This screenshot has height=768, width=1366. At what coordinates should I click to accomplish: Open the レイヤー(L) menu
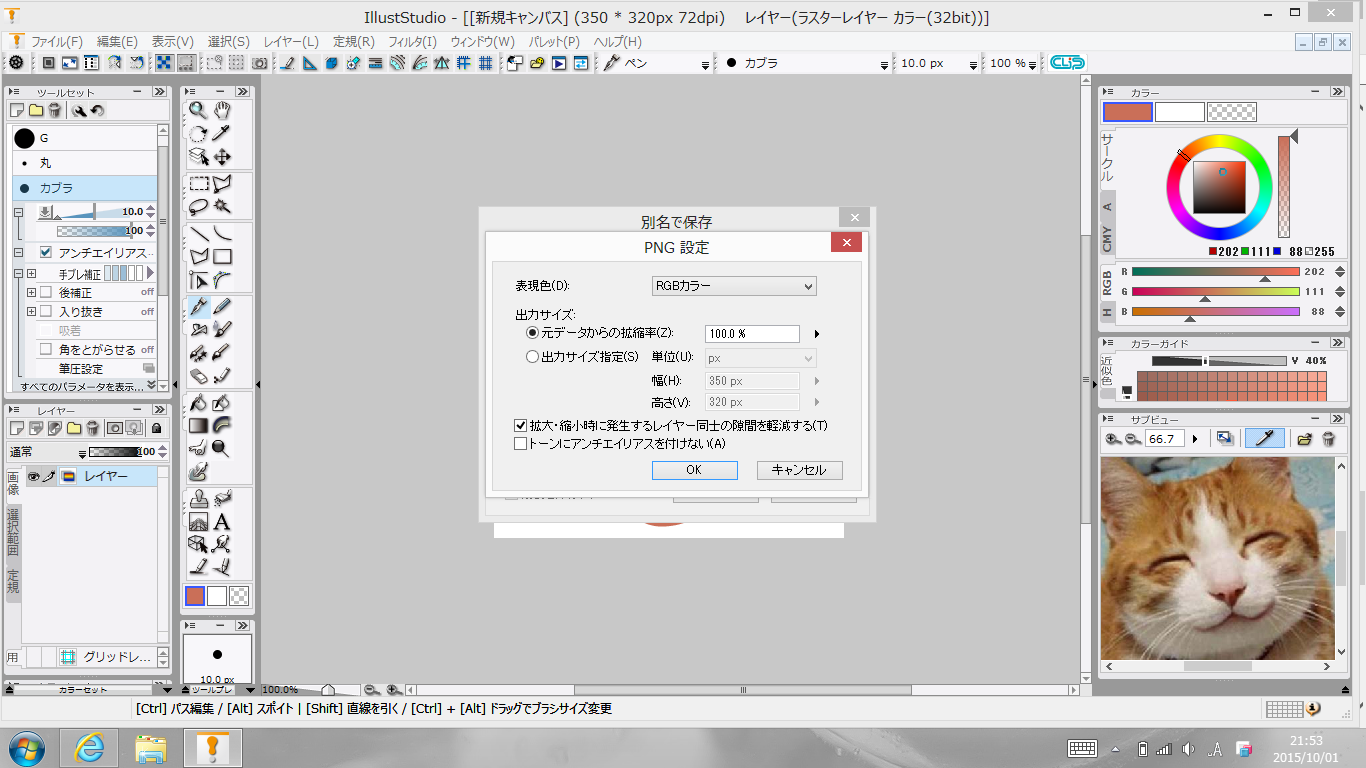pyautogui.click(x=291, y=42)
